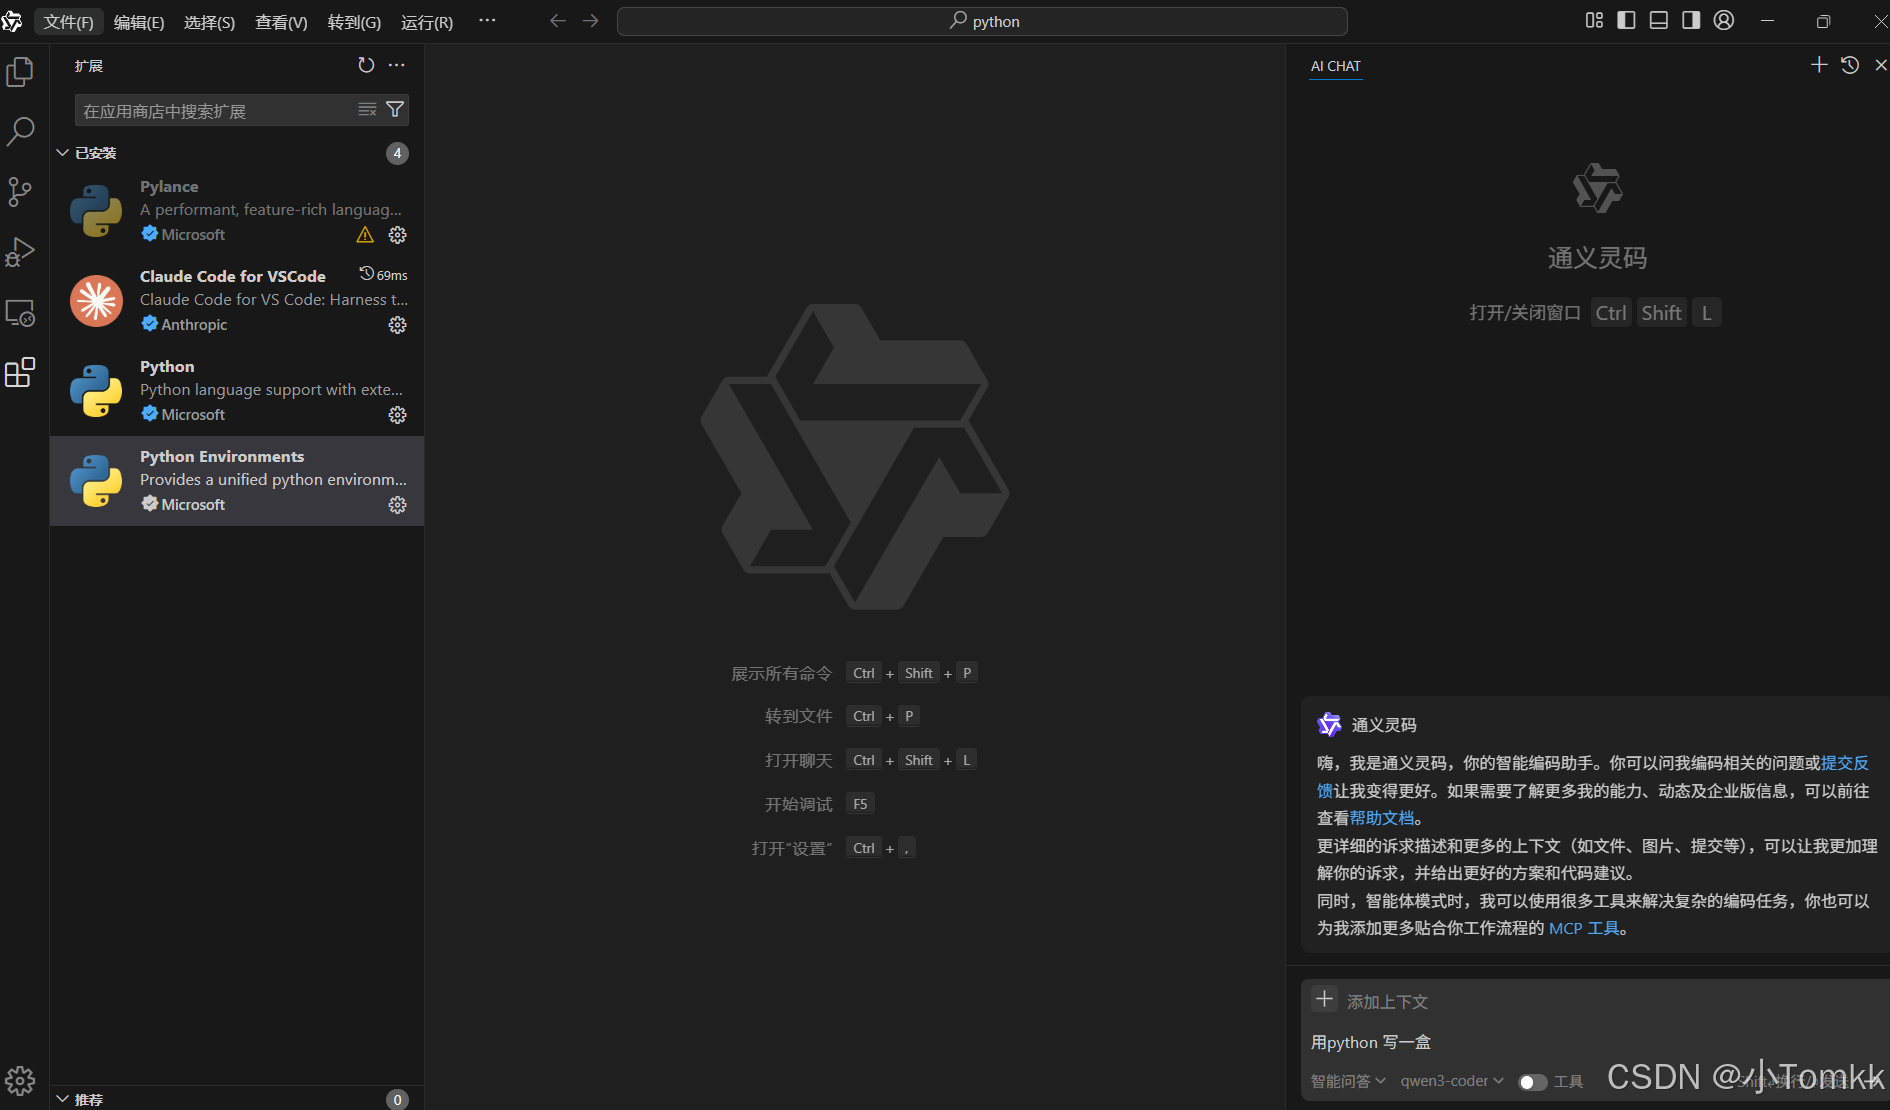Select the Pylance extension entry
The height and width of the screenshot is (1110, 1890).
(x=237, y=211)
